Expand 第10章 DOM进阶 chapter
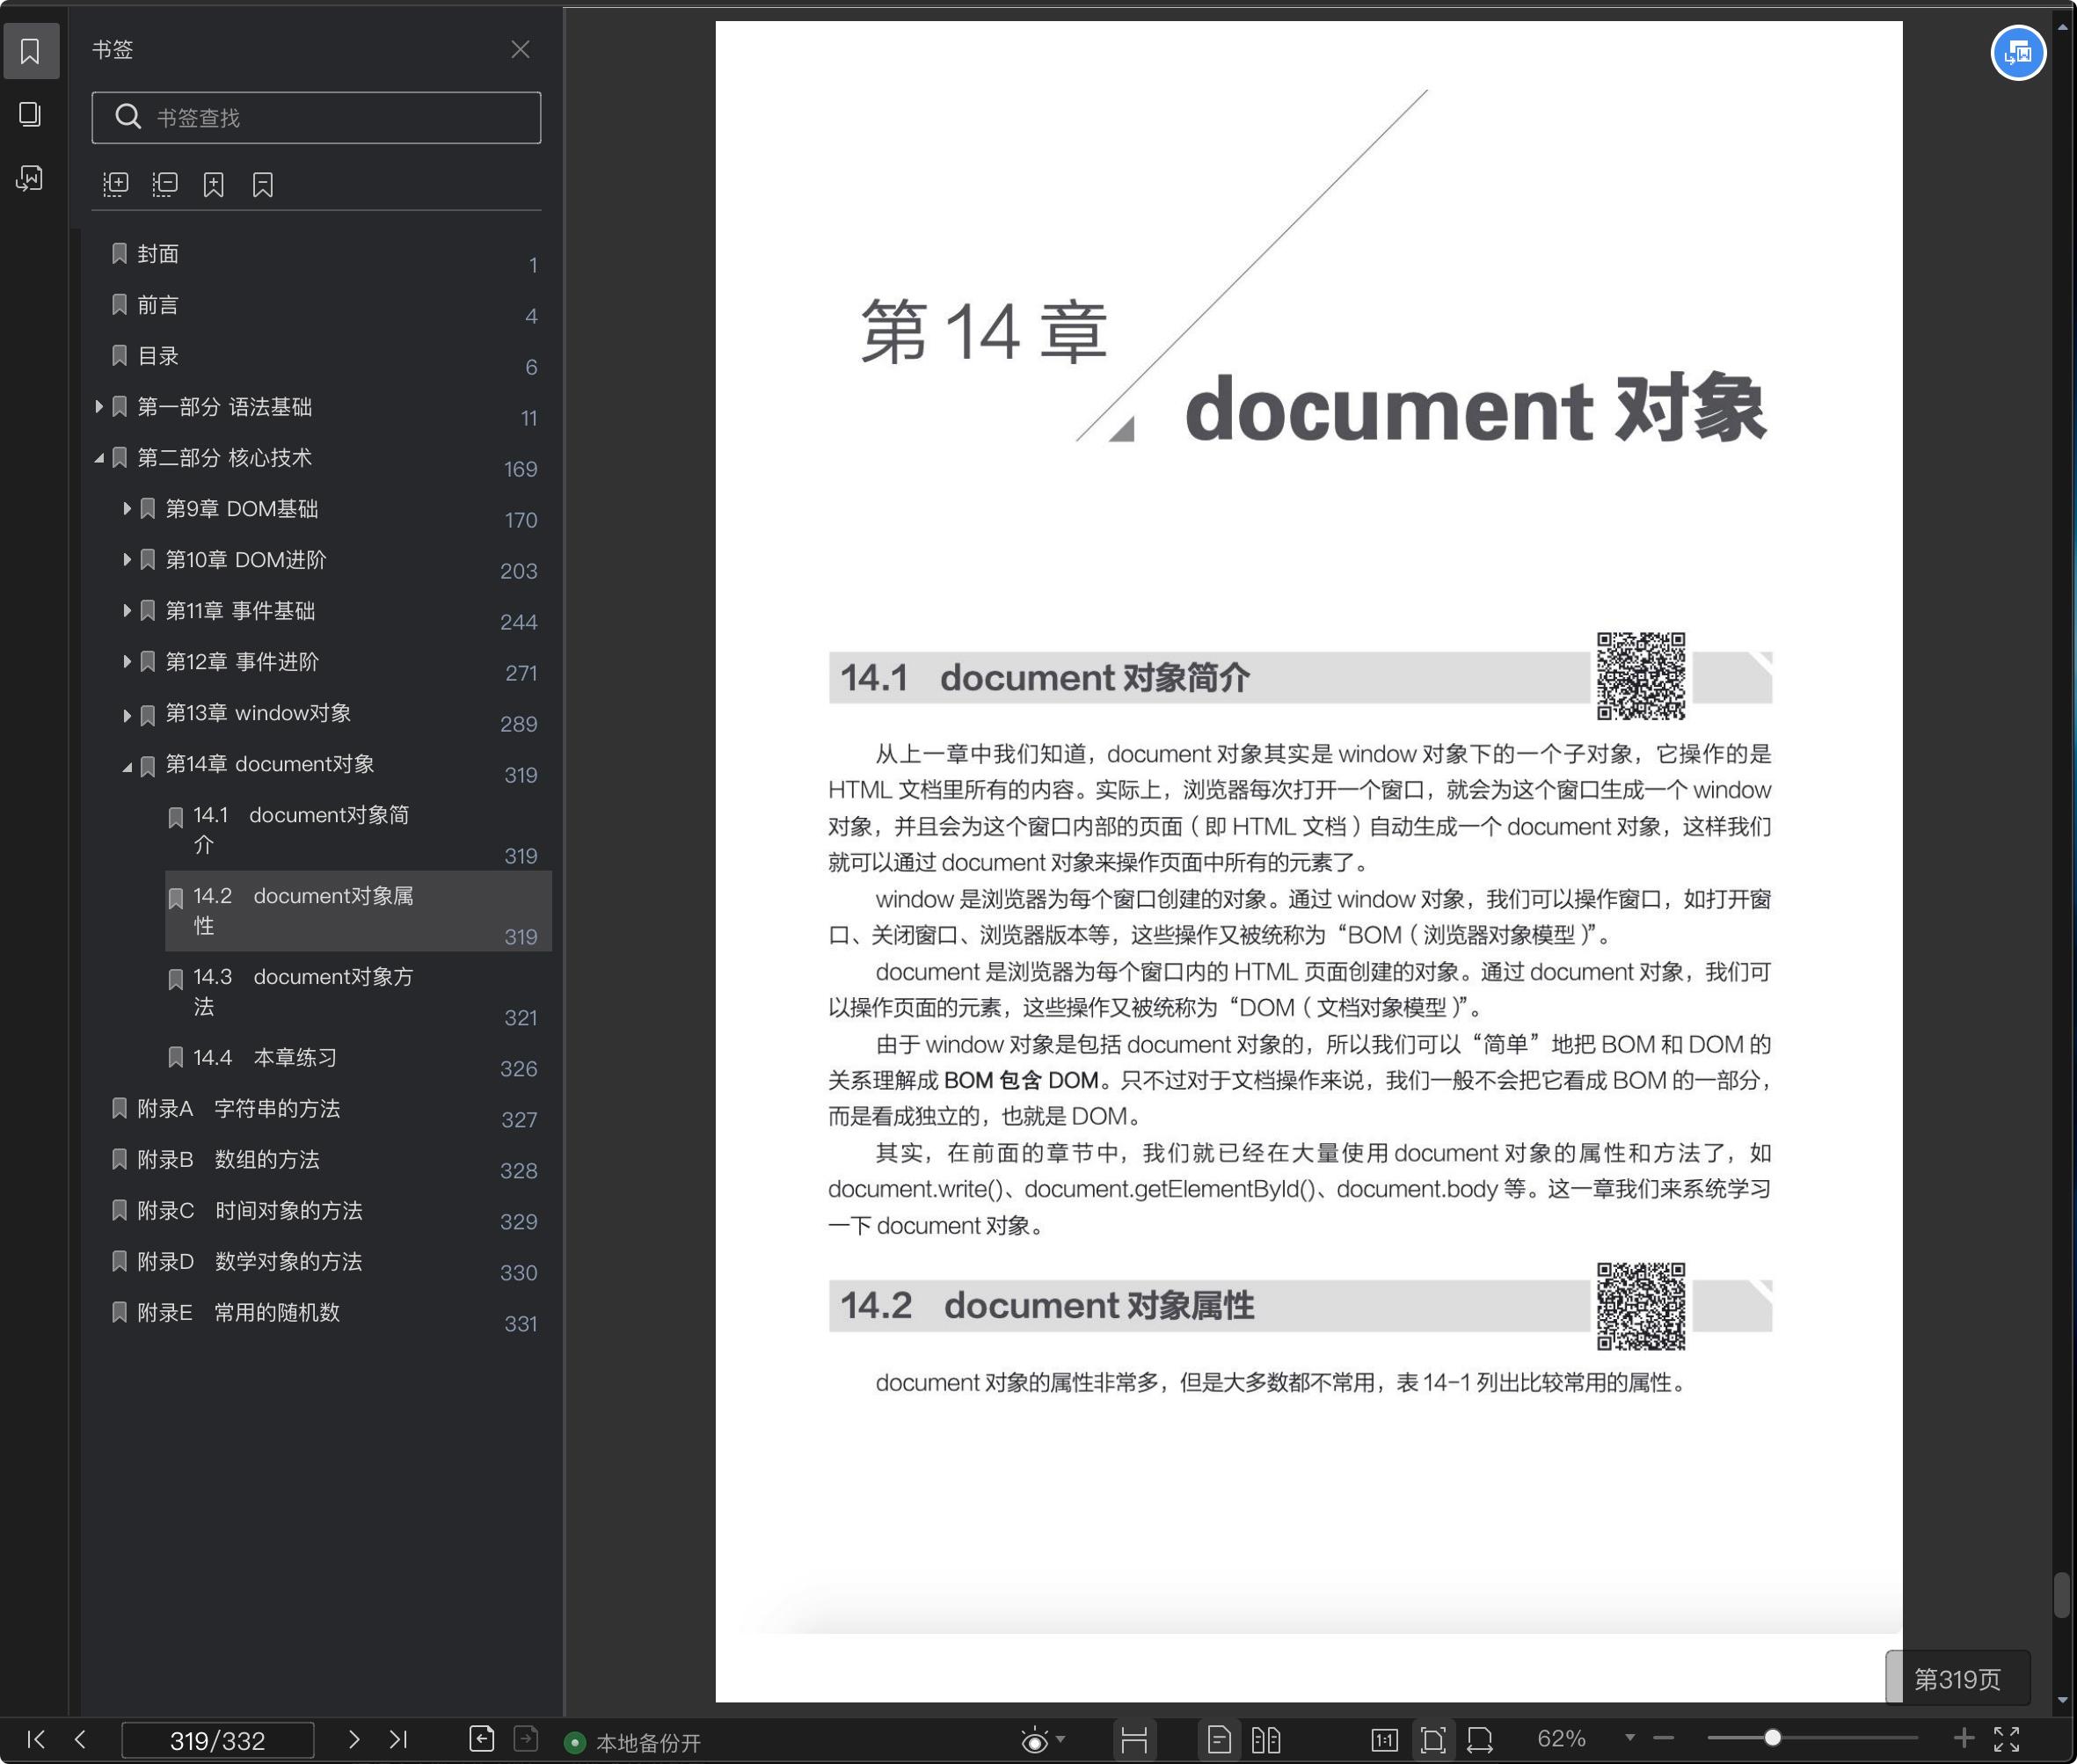This screenshot has width=2077, height=1764. [127, 560]
